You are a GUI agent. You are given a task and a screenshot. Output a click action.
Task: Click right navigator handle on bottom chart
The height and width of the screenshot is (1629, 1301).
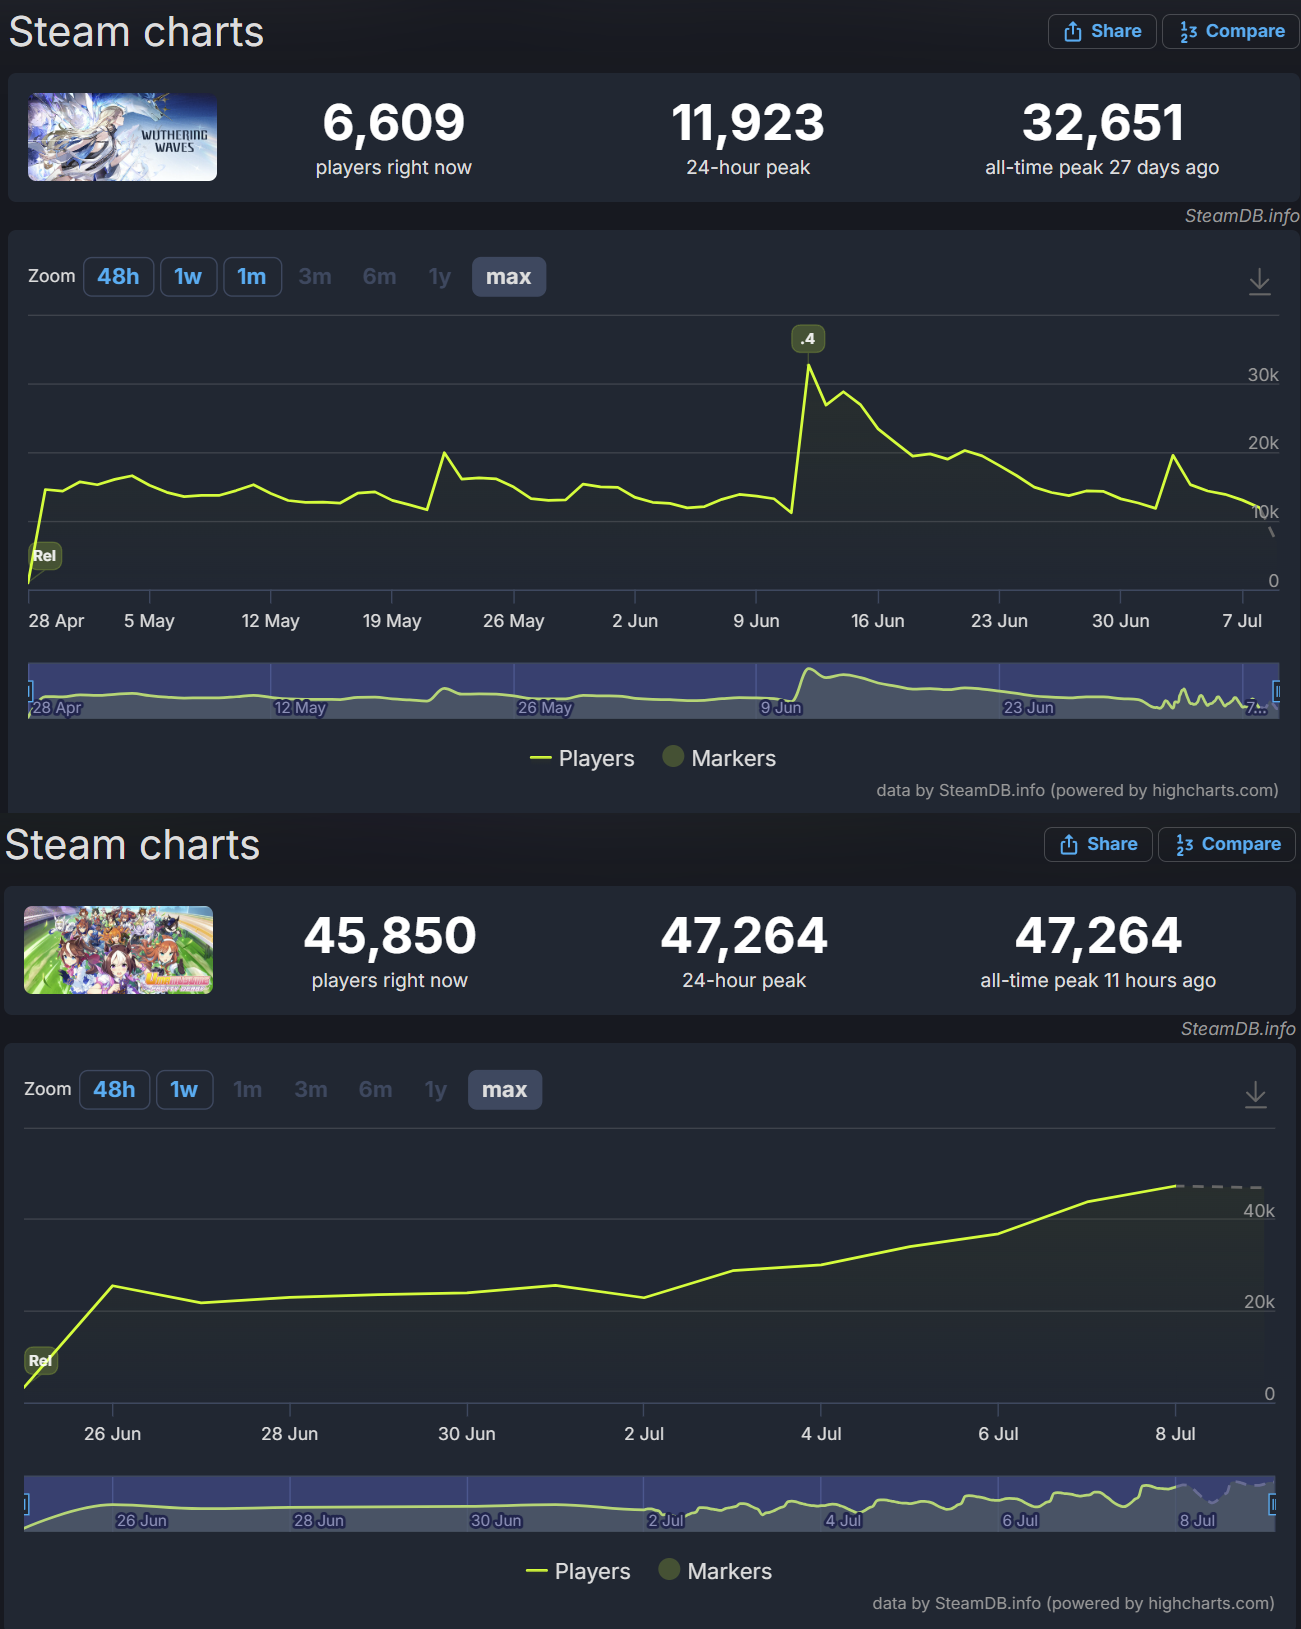tap(1273, 1503)
